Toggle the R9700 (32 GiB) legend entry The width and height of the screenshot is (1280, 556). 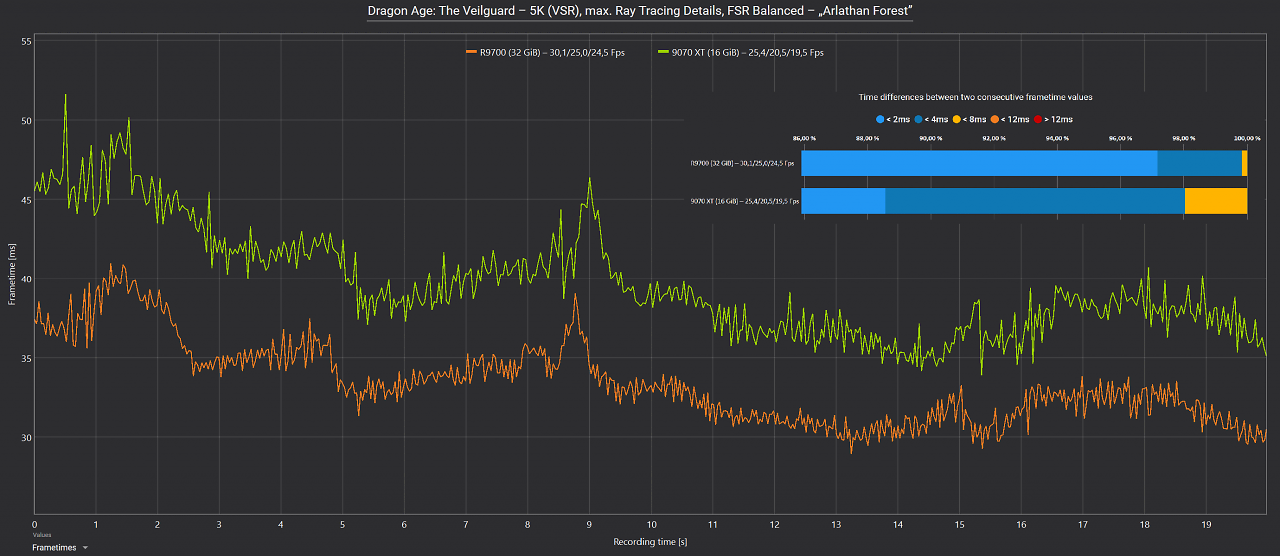[x=545, y=52]
